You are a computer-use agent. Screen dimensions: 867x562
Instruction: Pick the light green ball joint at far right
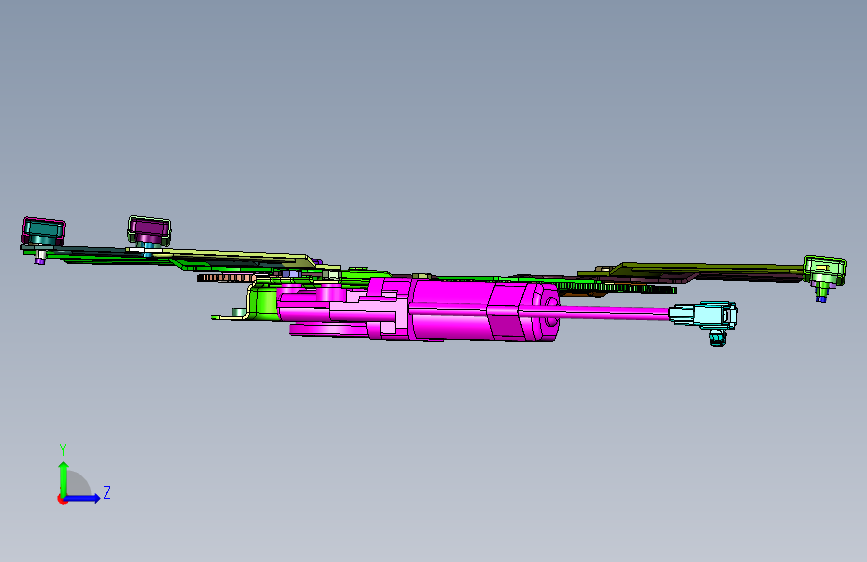click(x=824, y=271)
